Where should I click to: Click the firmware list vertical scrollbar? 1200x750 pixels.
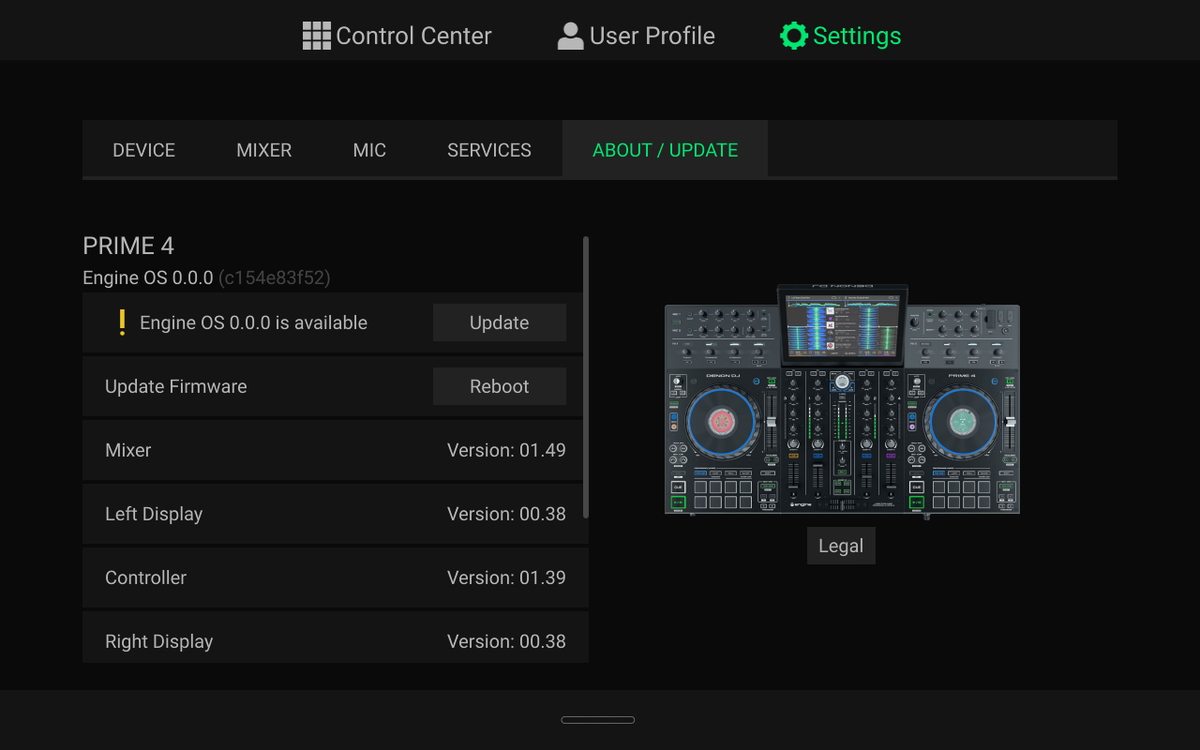point(586,377)
